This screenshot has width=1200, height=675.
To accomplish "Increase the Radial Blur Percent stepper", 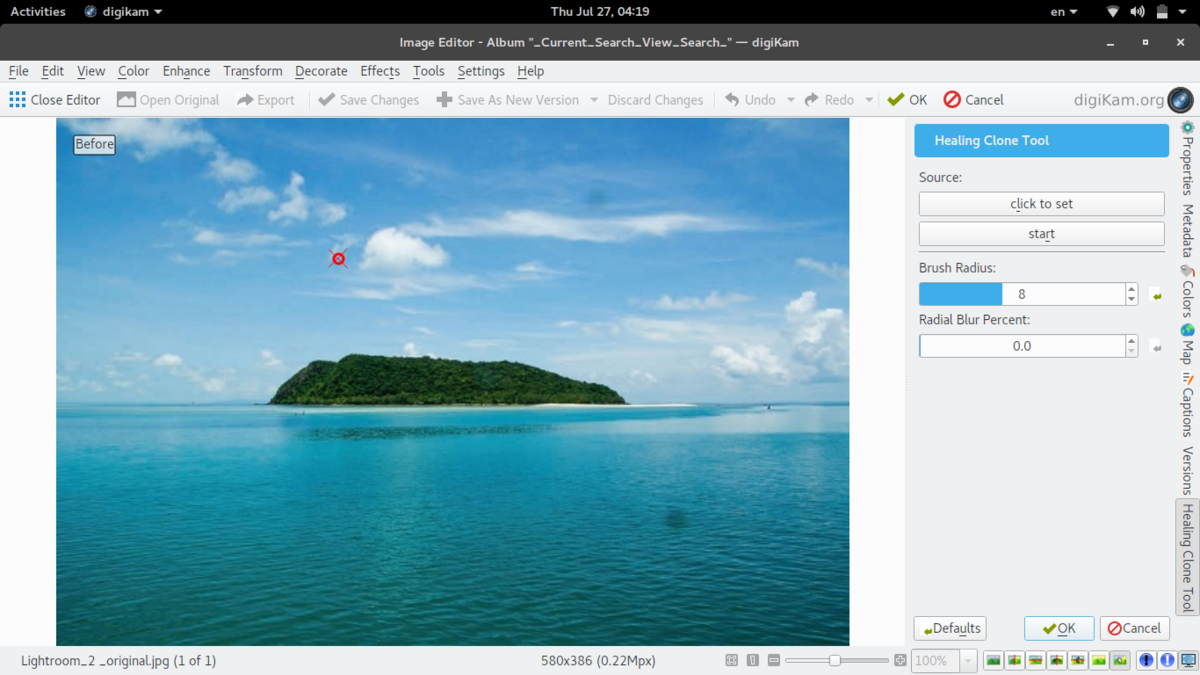I will (x=1131, y=340).
